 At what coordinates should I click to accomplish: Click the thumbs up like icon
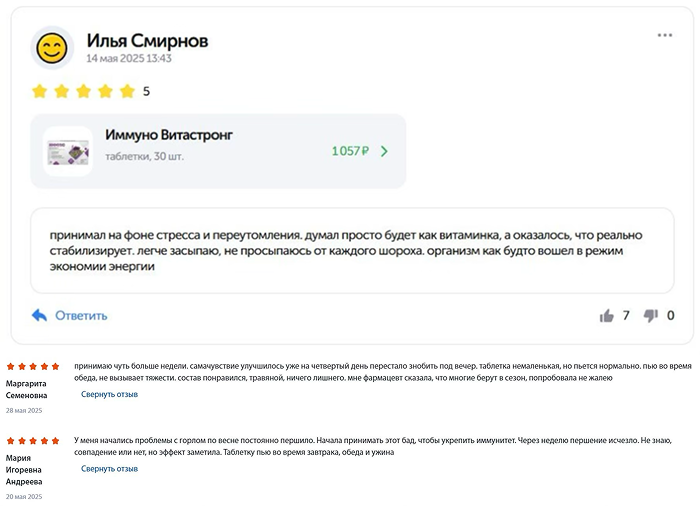point(607,316)
